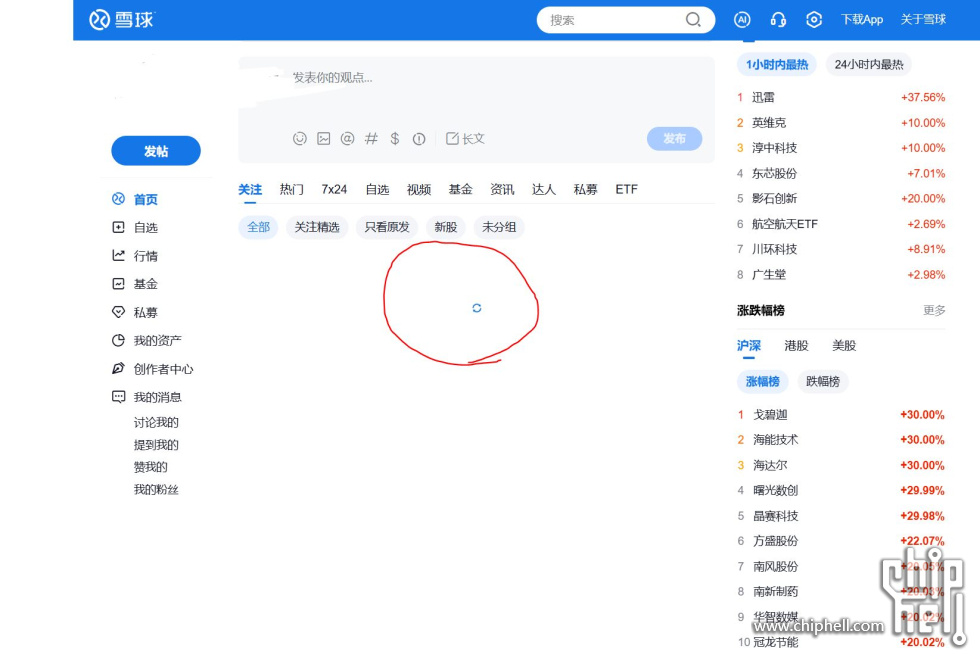Open the AI assistant icon
Screen dimensions: 980x661
pyautogui.click(x=742, y=20)
